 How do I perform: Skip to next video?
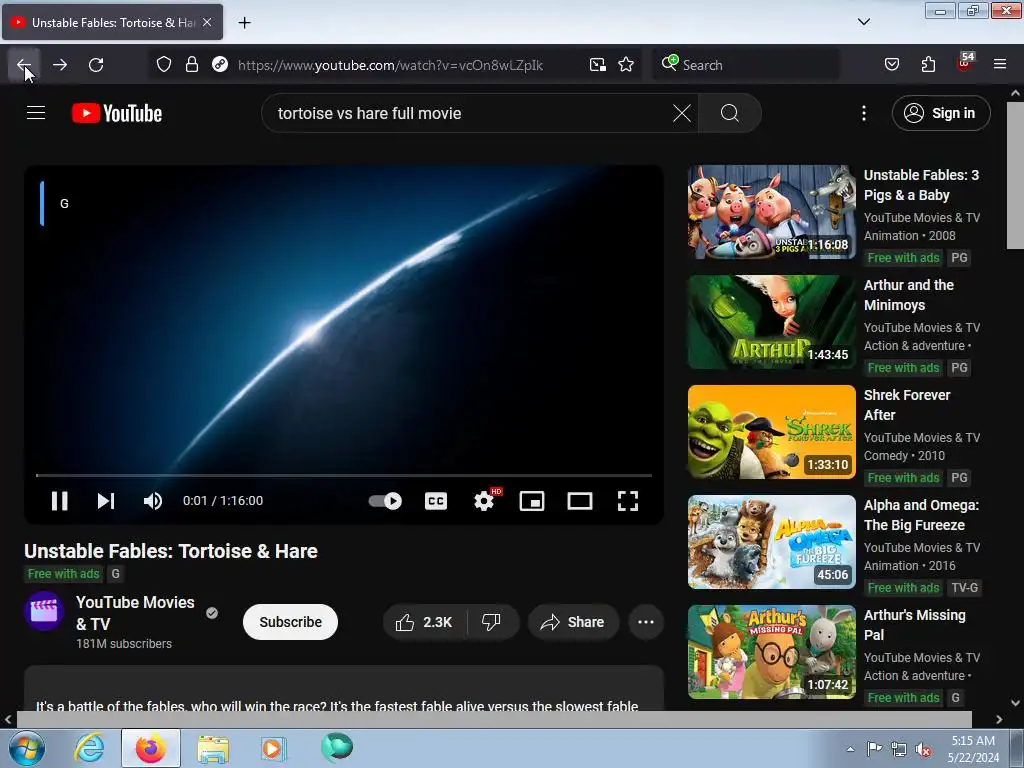tap(106, 501)
